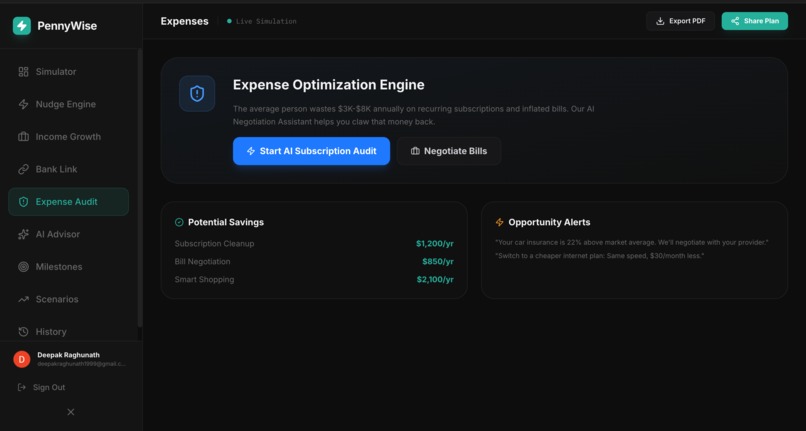This screenshot has height=431, width=806.
Task: Click the orange D user avatar
Action: tap(22, 359)
